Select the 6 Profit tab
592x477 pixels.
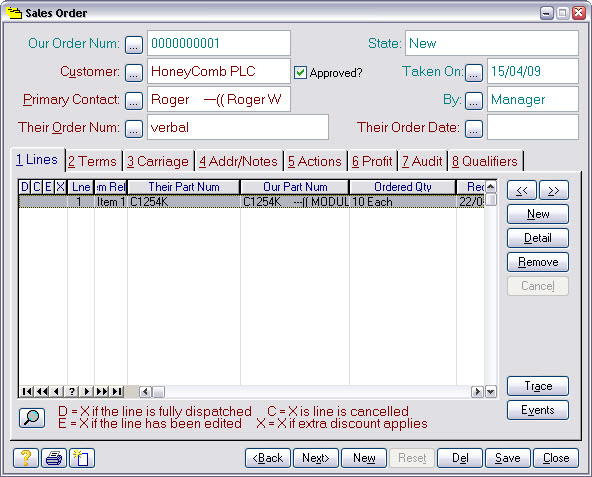(372, 161)
